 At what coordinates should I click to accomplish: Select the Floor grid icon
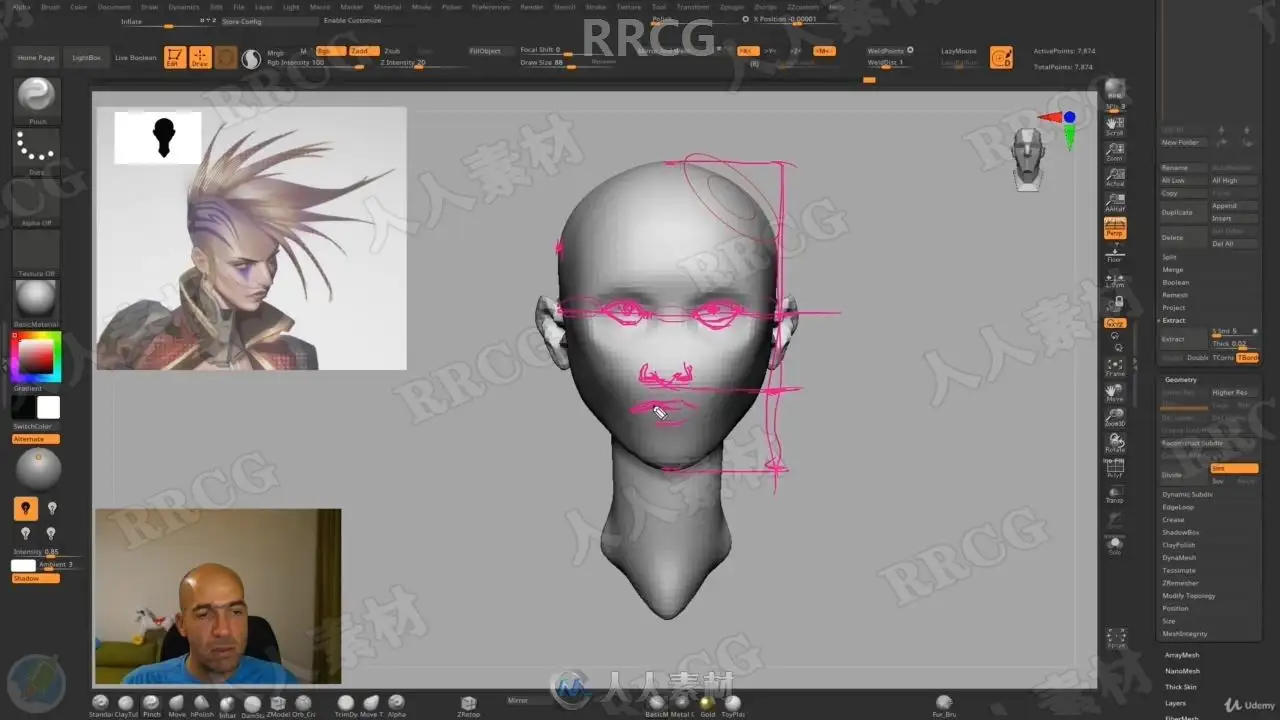pyautogui.click(x=1114, y=253)
